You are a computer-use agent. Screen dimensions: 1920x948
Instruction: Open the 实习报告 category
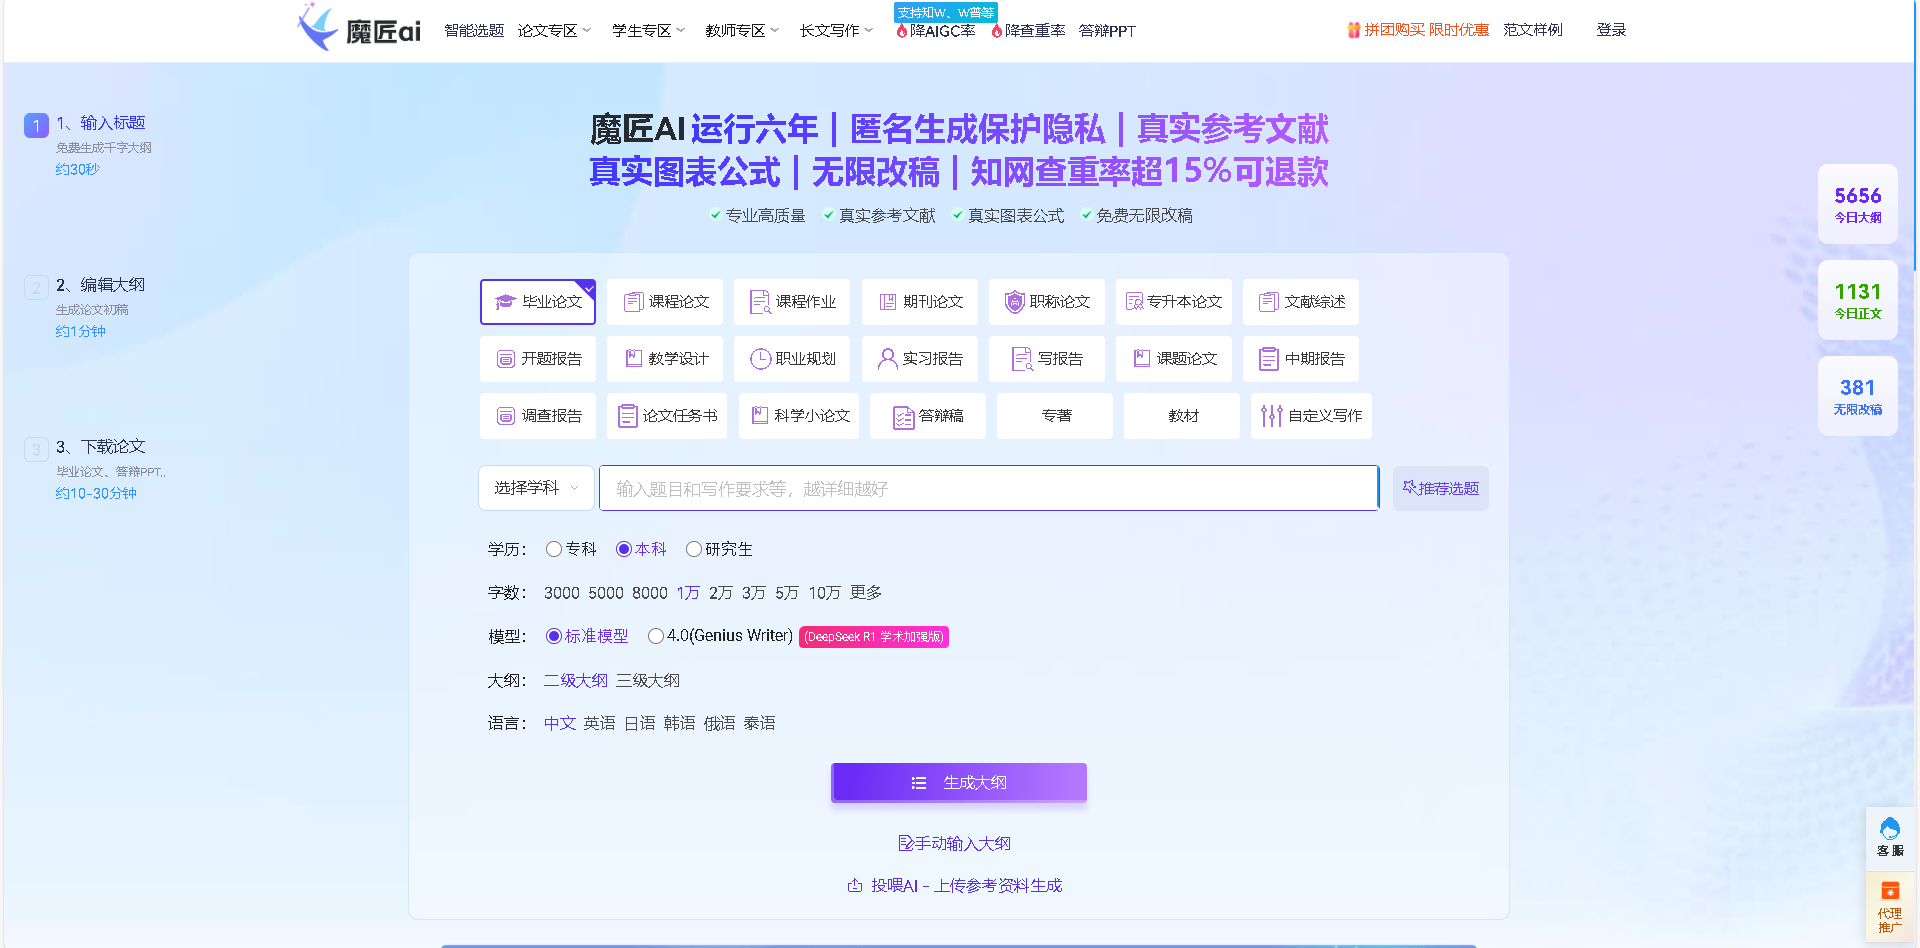pyautogui.click(x=918, y=358)
